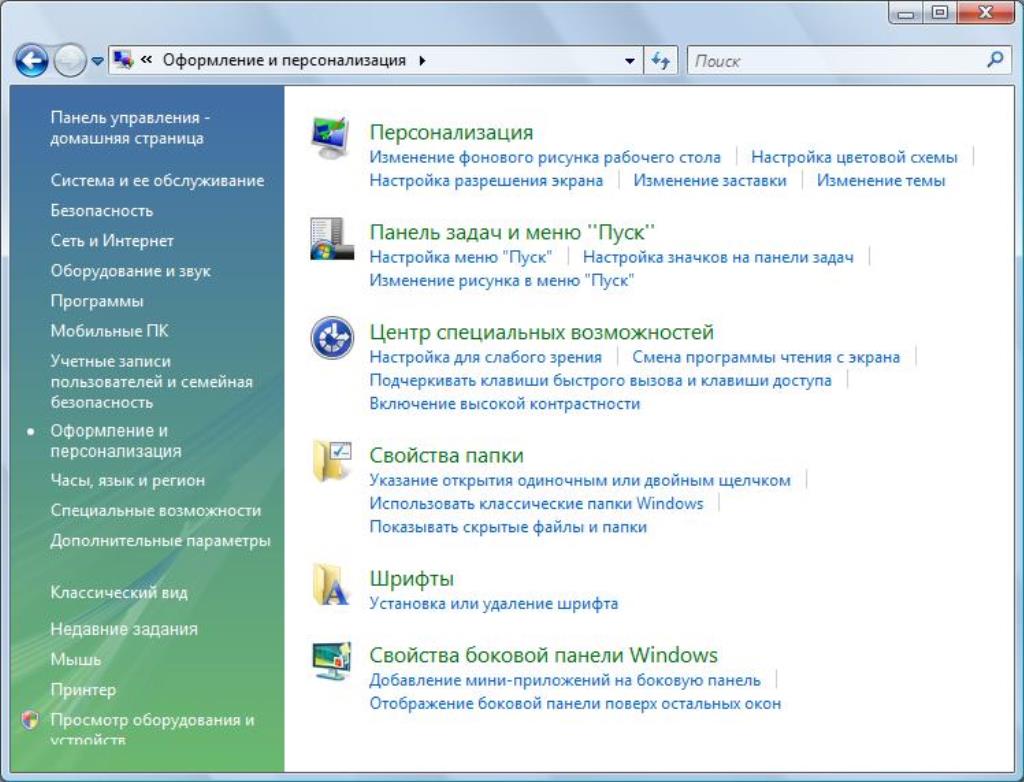
Task: Open Дополнительные параметры category
Action: click(x=160, y=540)
